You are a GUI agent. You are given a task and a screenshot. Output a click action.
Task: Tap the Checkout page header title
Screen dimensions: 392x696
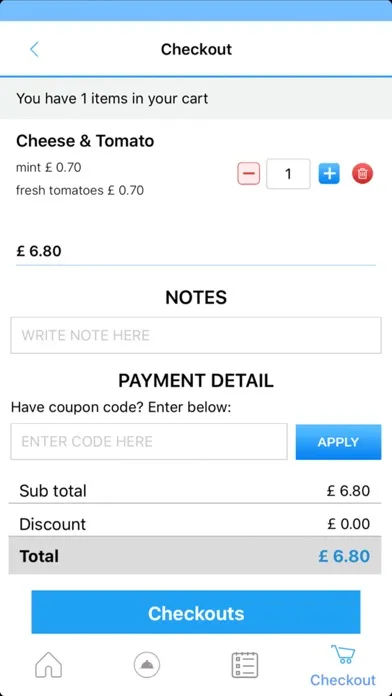196,49
